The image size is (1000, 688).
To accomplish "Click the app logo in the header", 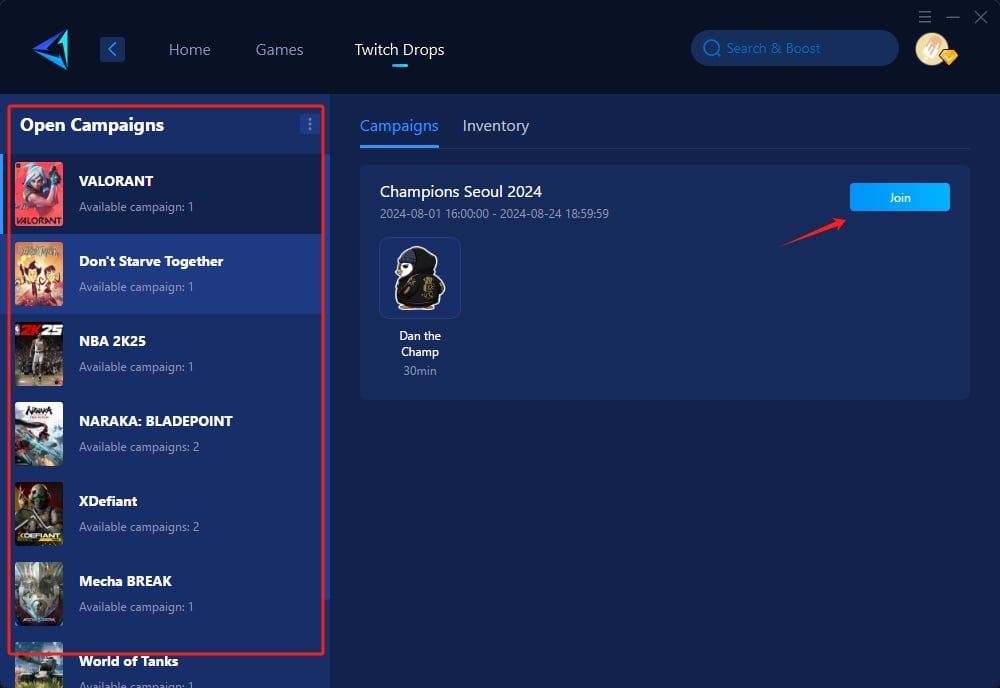I will click(52, 49).
